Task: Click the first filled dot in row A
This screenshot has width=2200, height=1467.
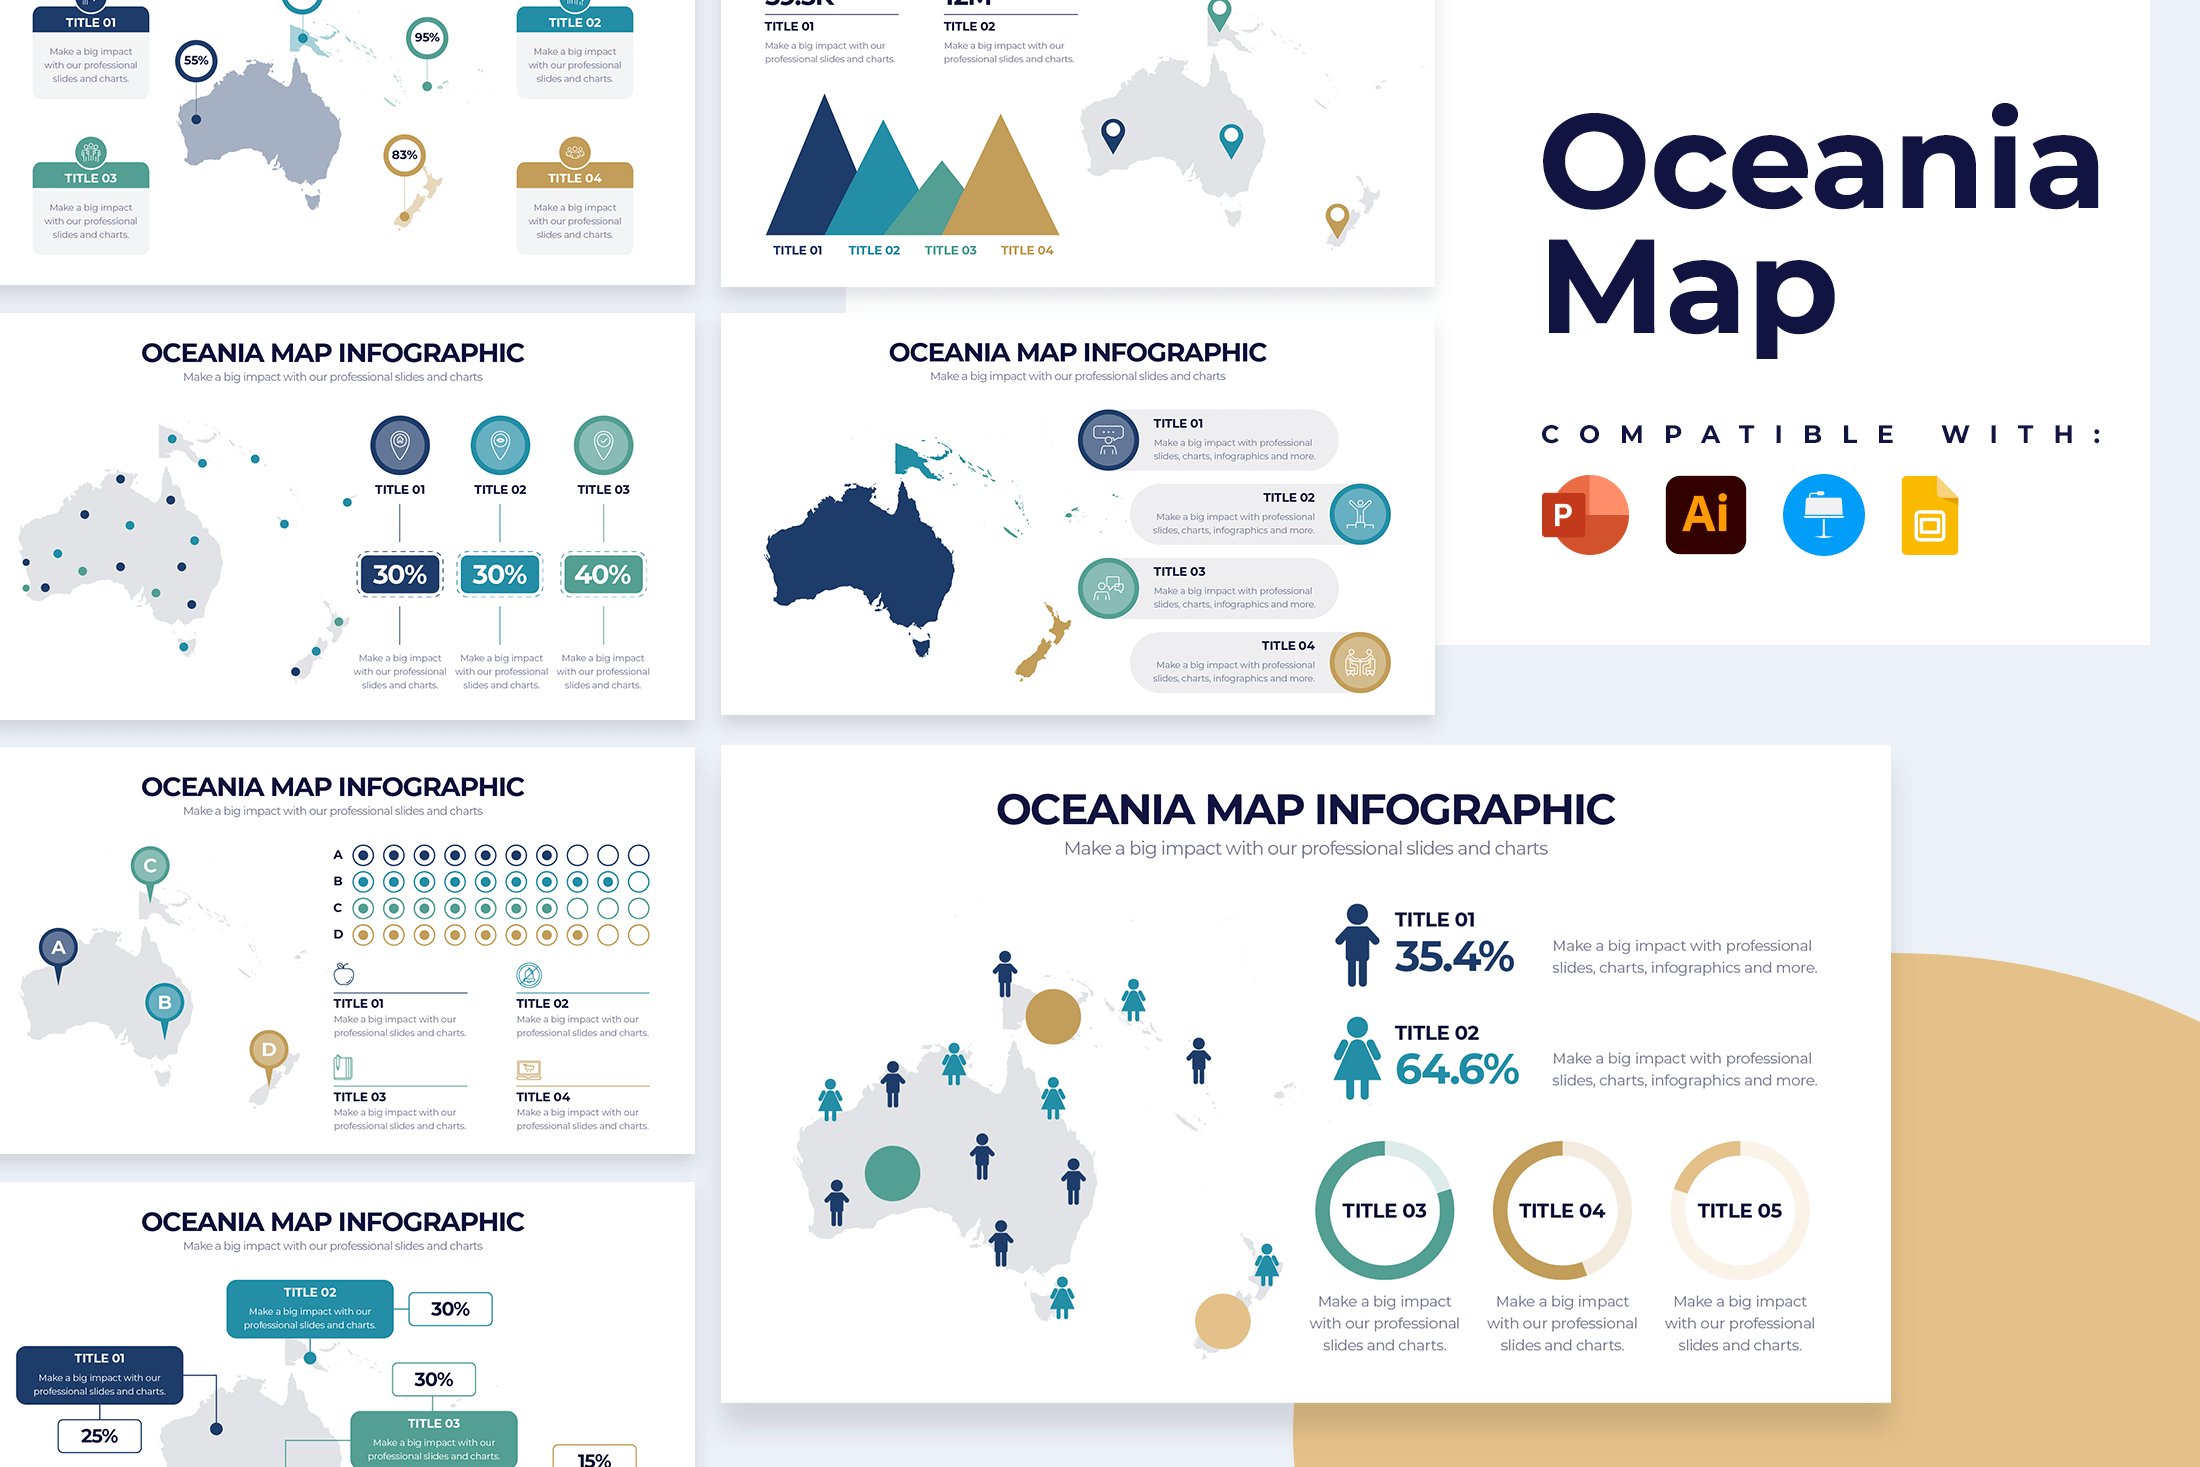Action: tap(363, 855)
